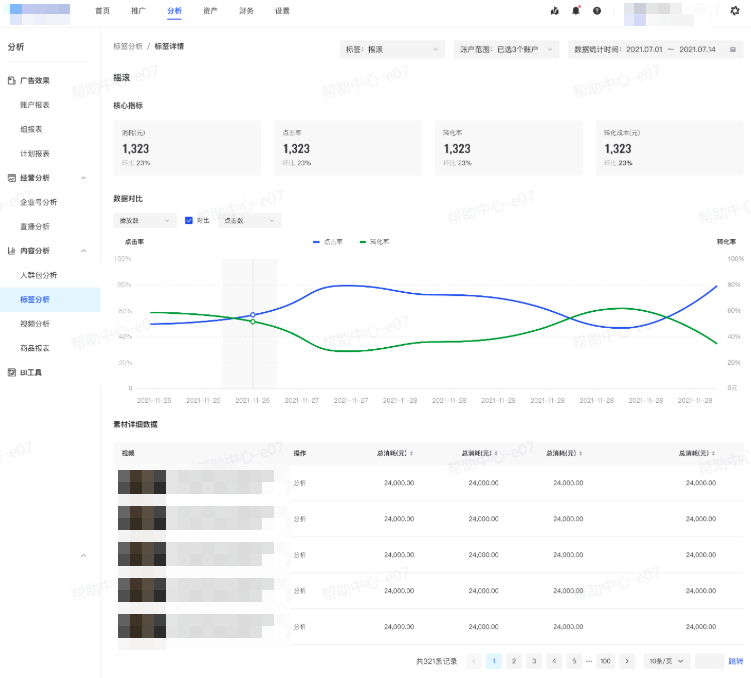Go to page 4 in pagination

[x=554, y=661]
